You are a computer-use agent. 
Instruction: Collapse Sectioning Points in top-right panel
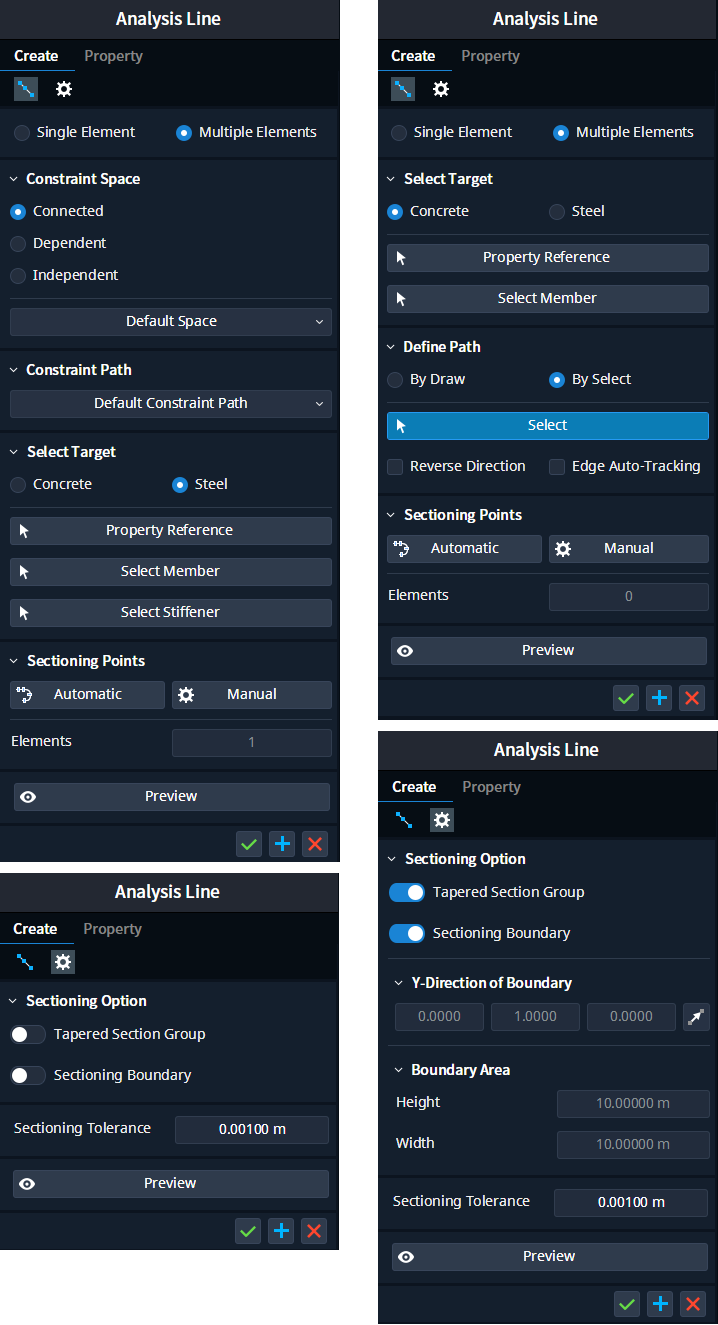(391, 515)
